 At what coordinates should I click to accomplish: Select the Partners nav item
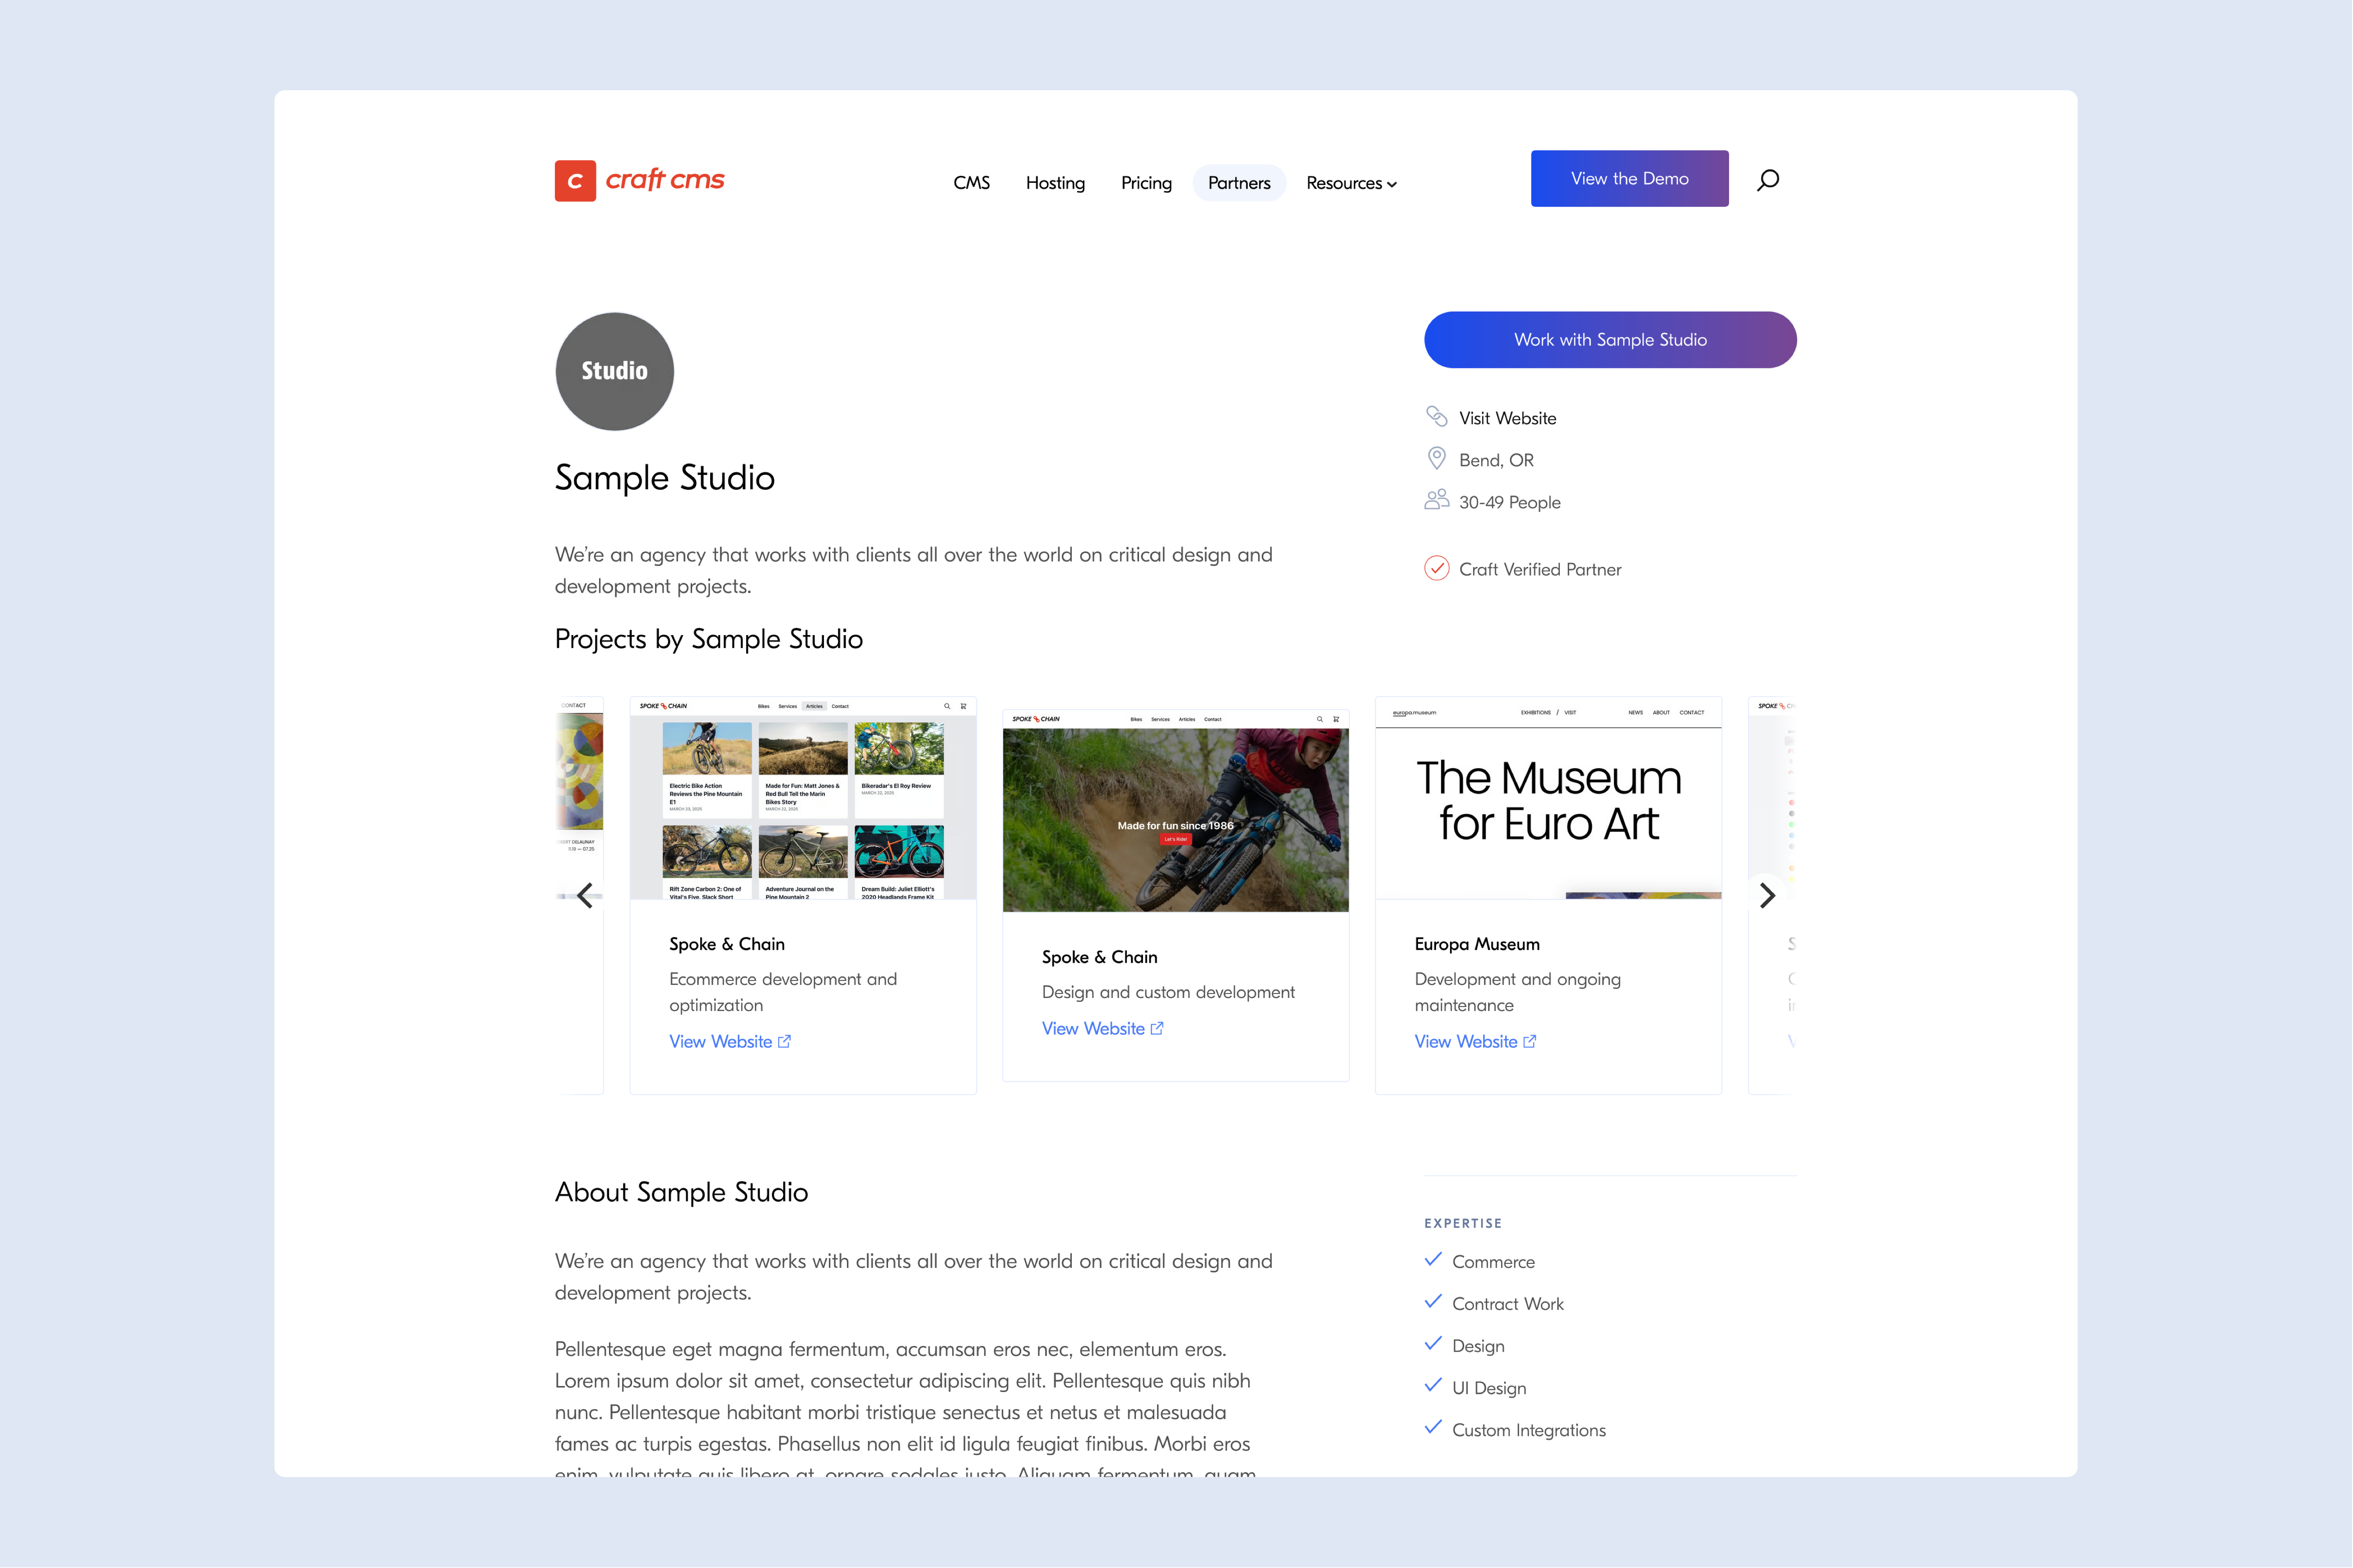1238,183
